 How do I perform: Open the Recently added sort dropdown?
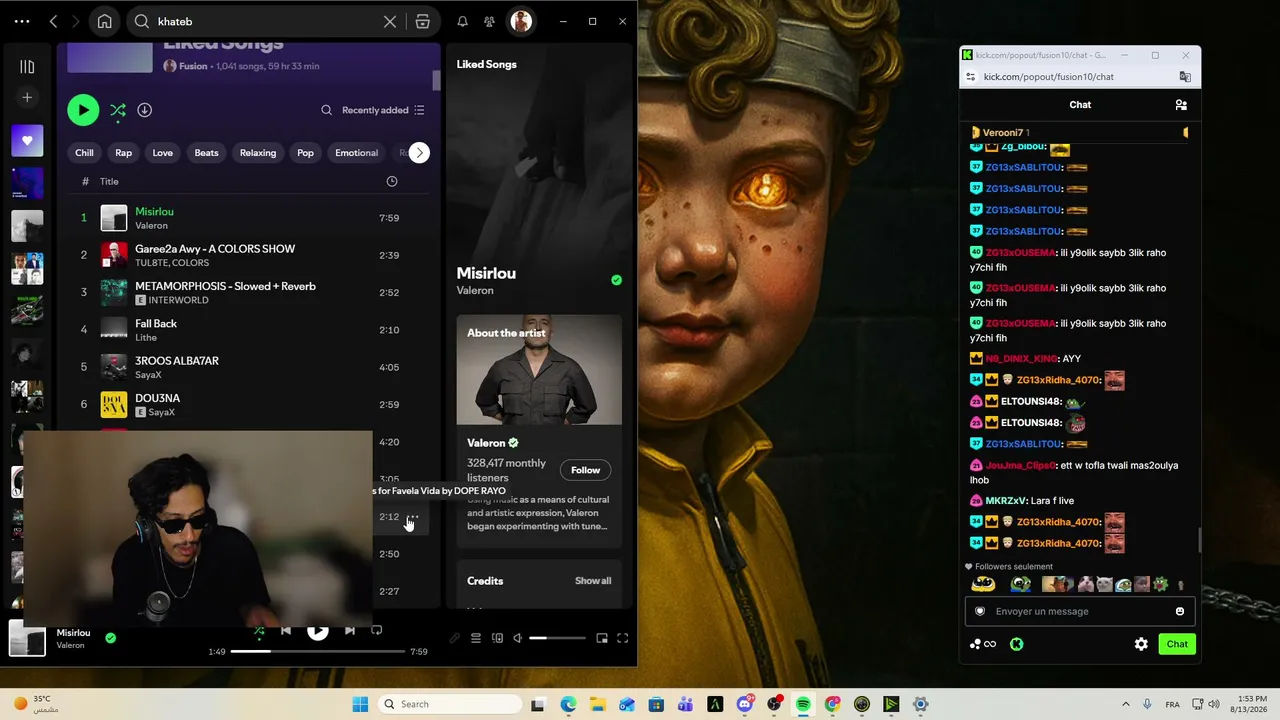click(x=383, y=110)
